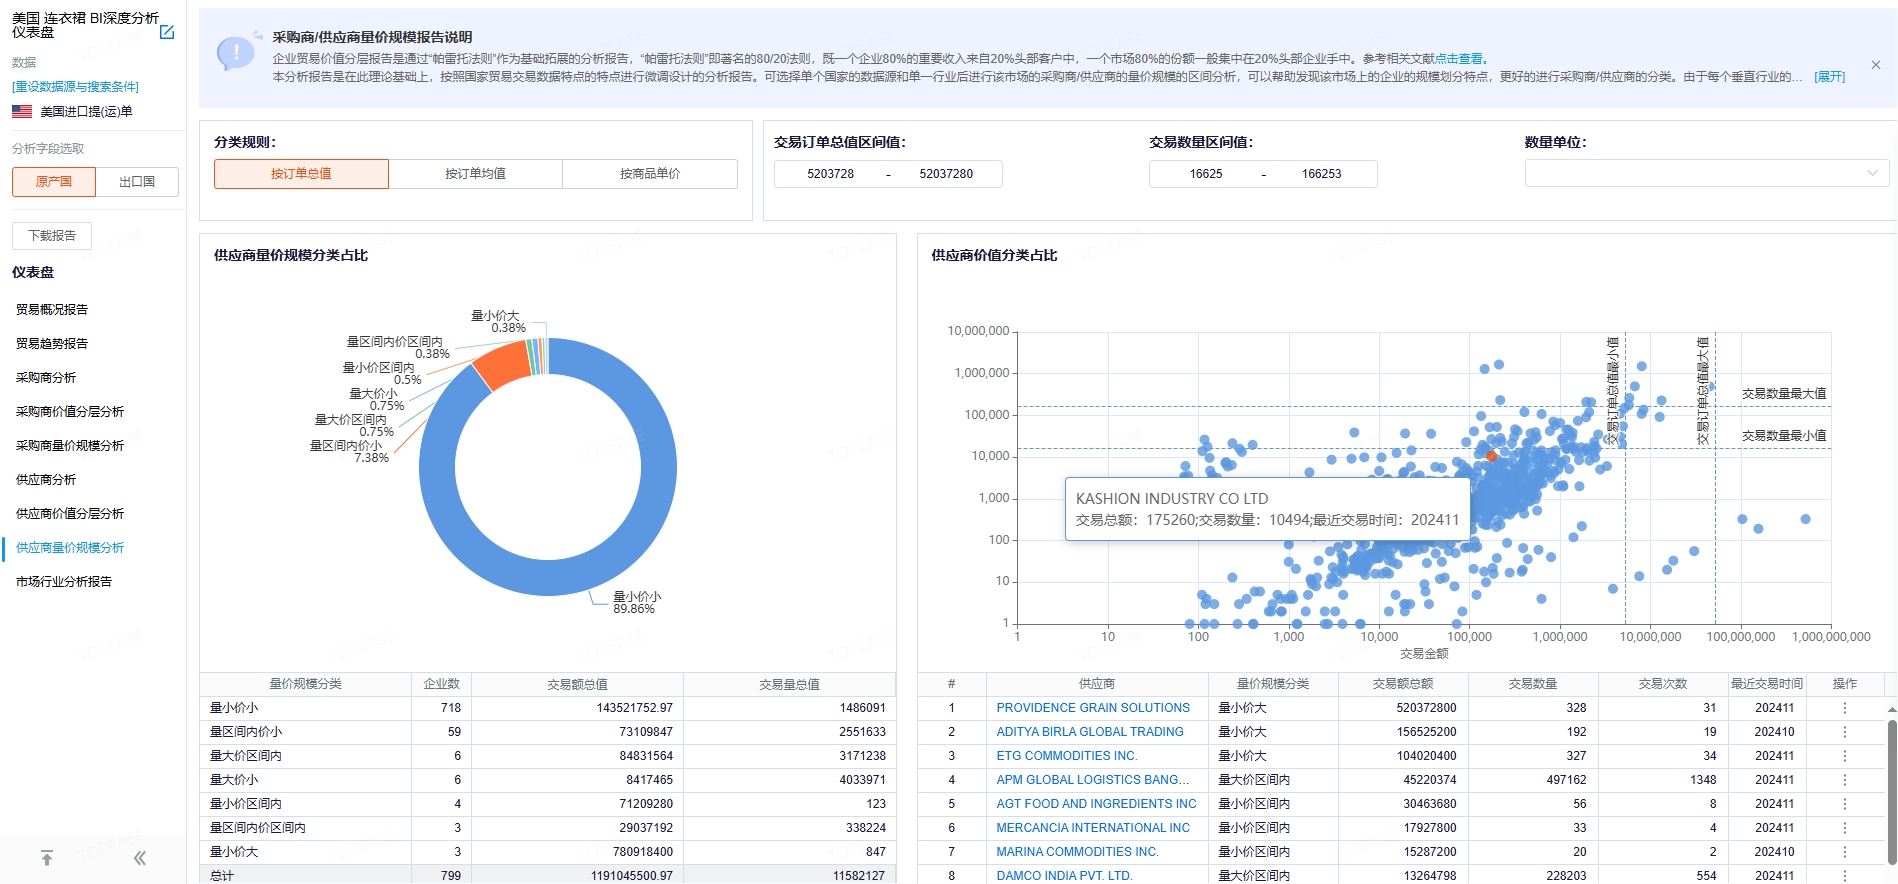The height and width of the screenshot is (884, 1898).
Task: Open 供应商价值分层分析 in sidebar
Action: [x=70, y=514]
